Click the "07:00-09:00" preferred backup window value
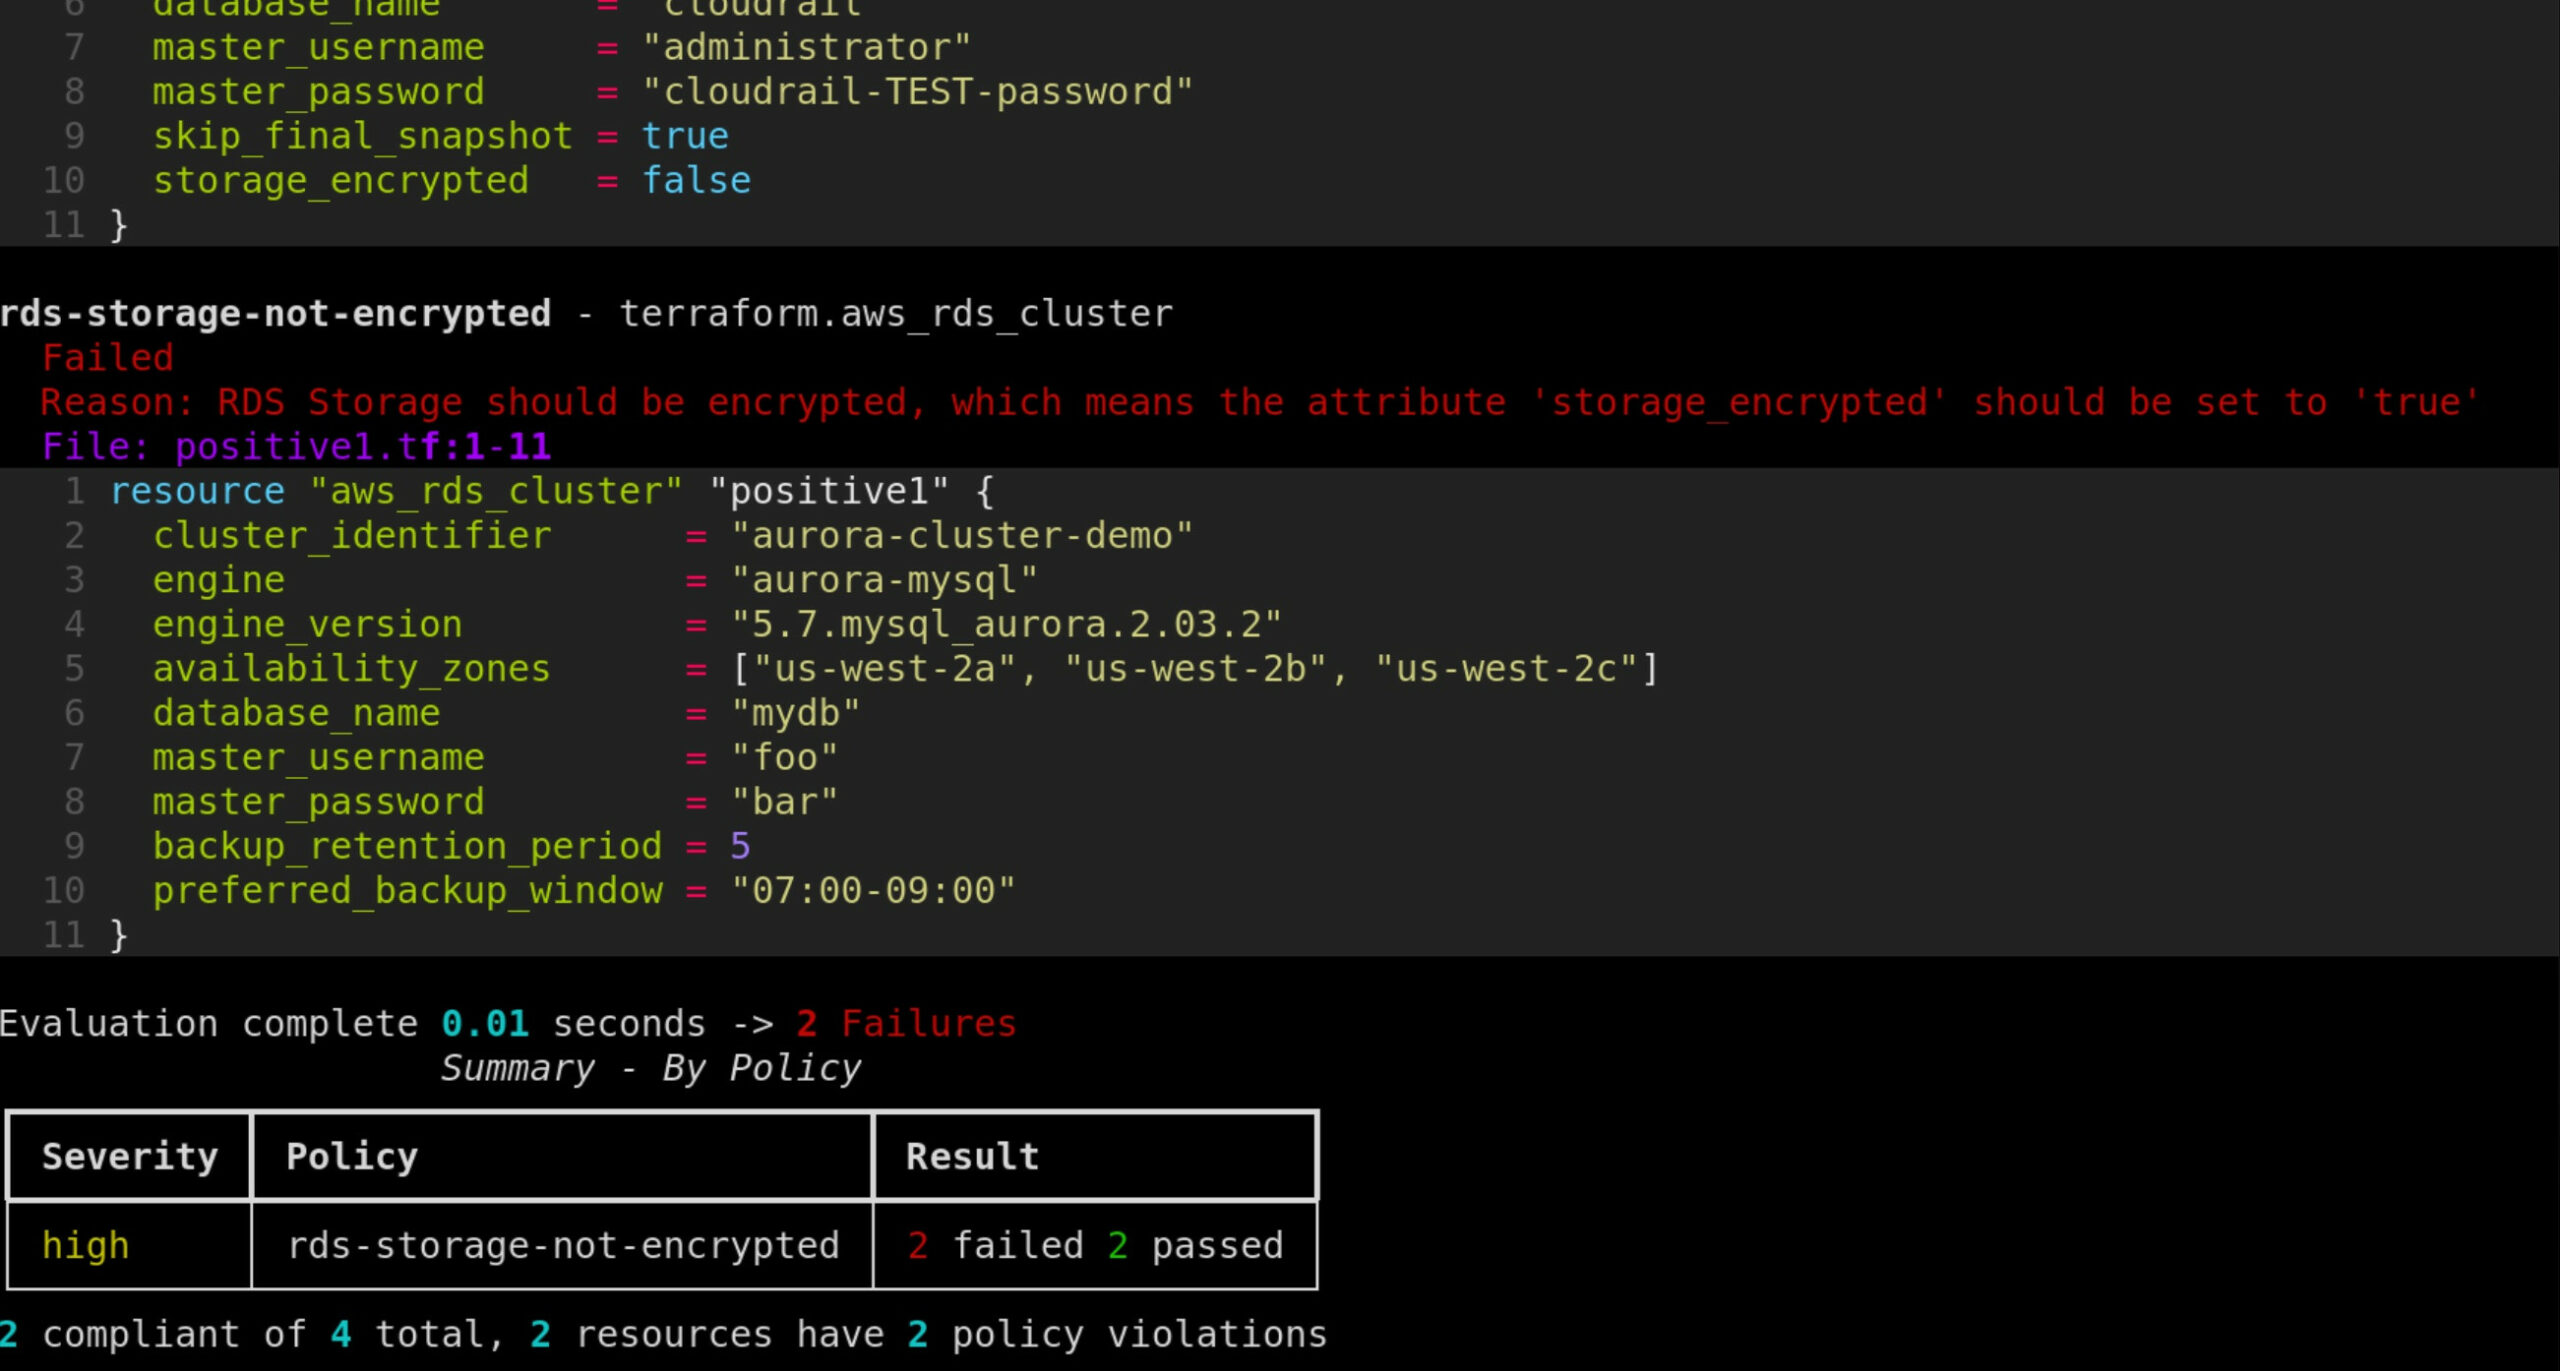Image resolution: width=2560 pixels, height=1371 pixels. point(873,891)
